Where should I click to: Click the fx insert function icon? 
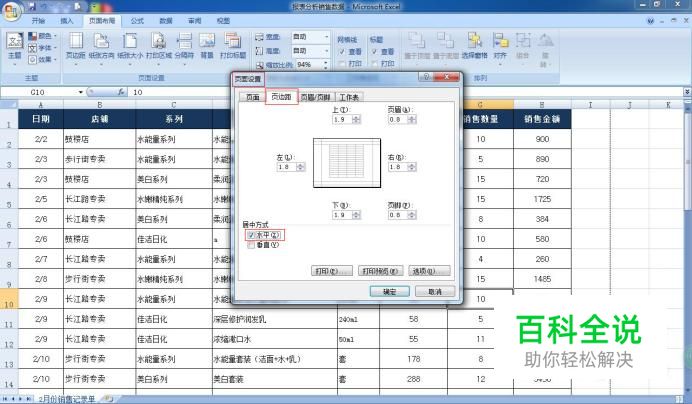click(x=120, y=92)
